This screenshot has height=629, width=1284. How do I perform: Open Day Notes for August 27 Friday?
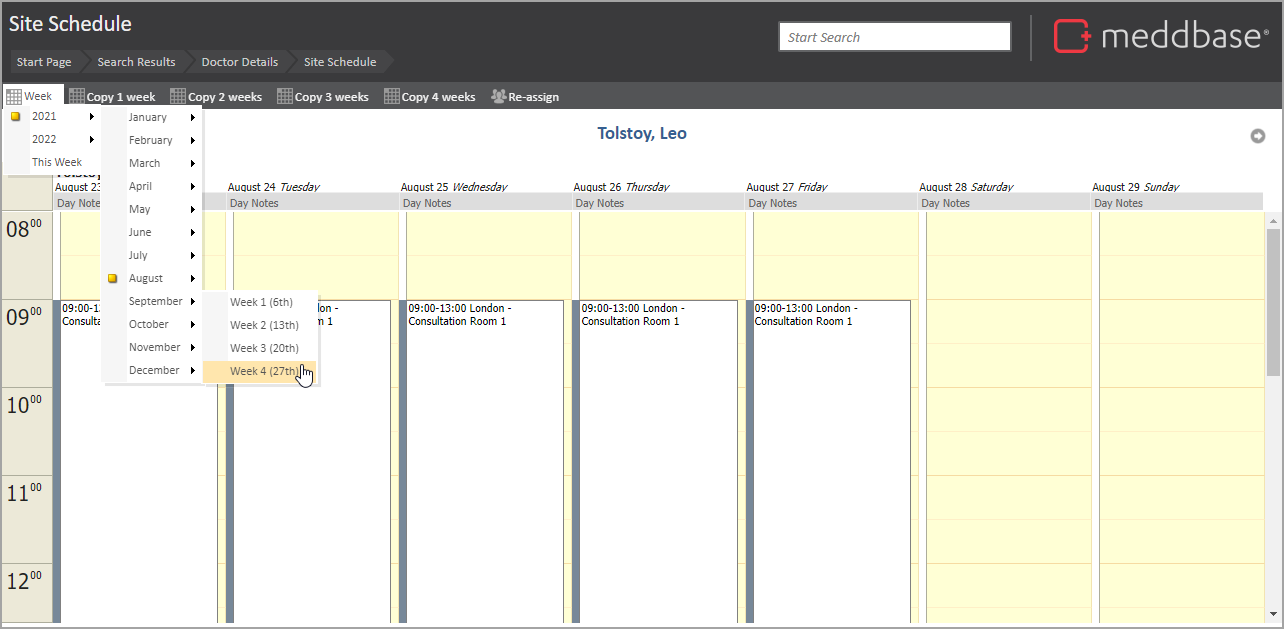(830, 203)
